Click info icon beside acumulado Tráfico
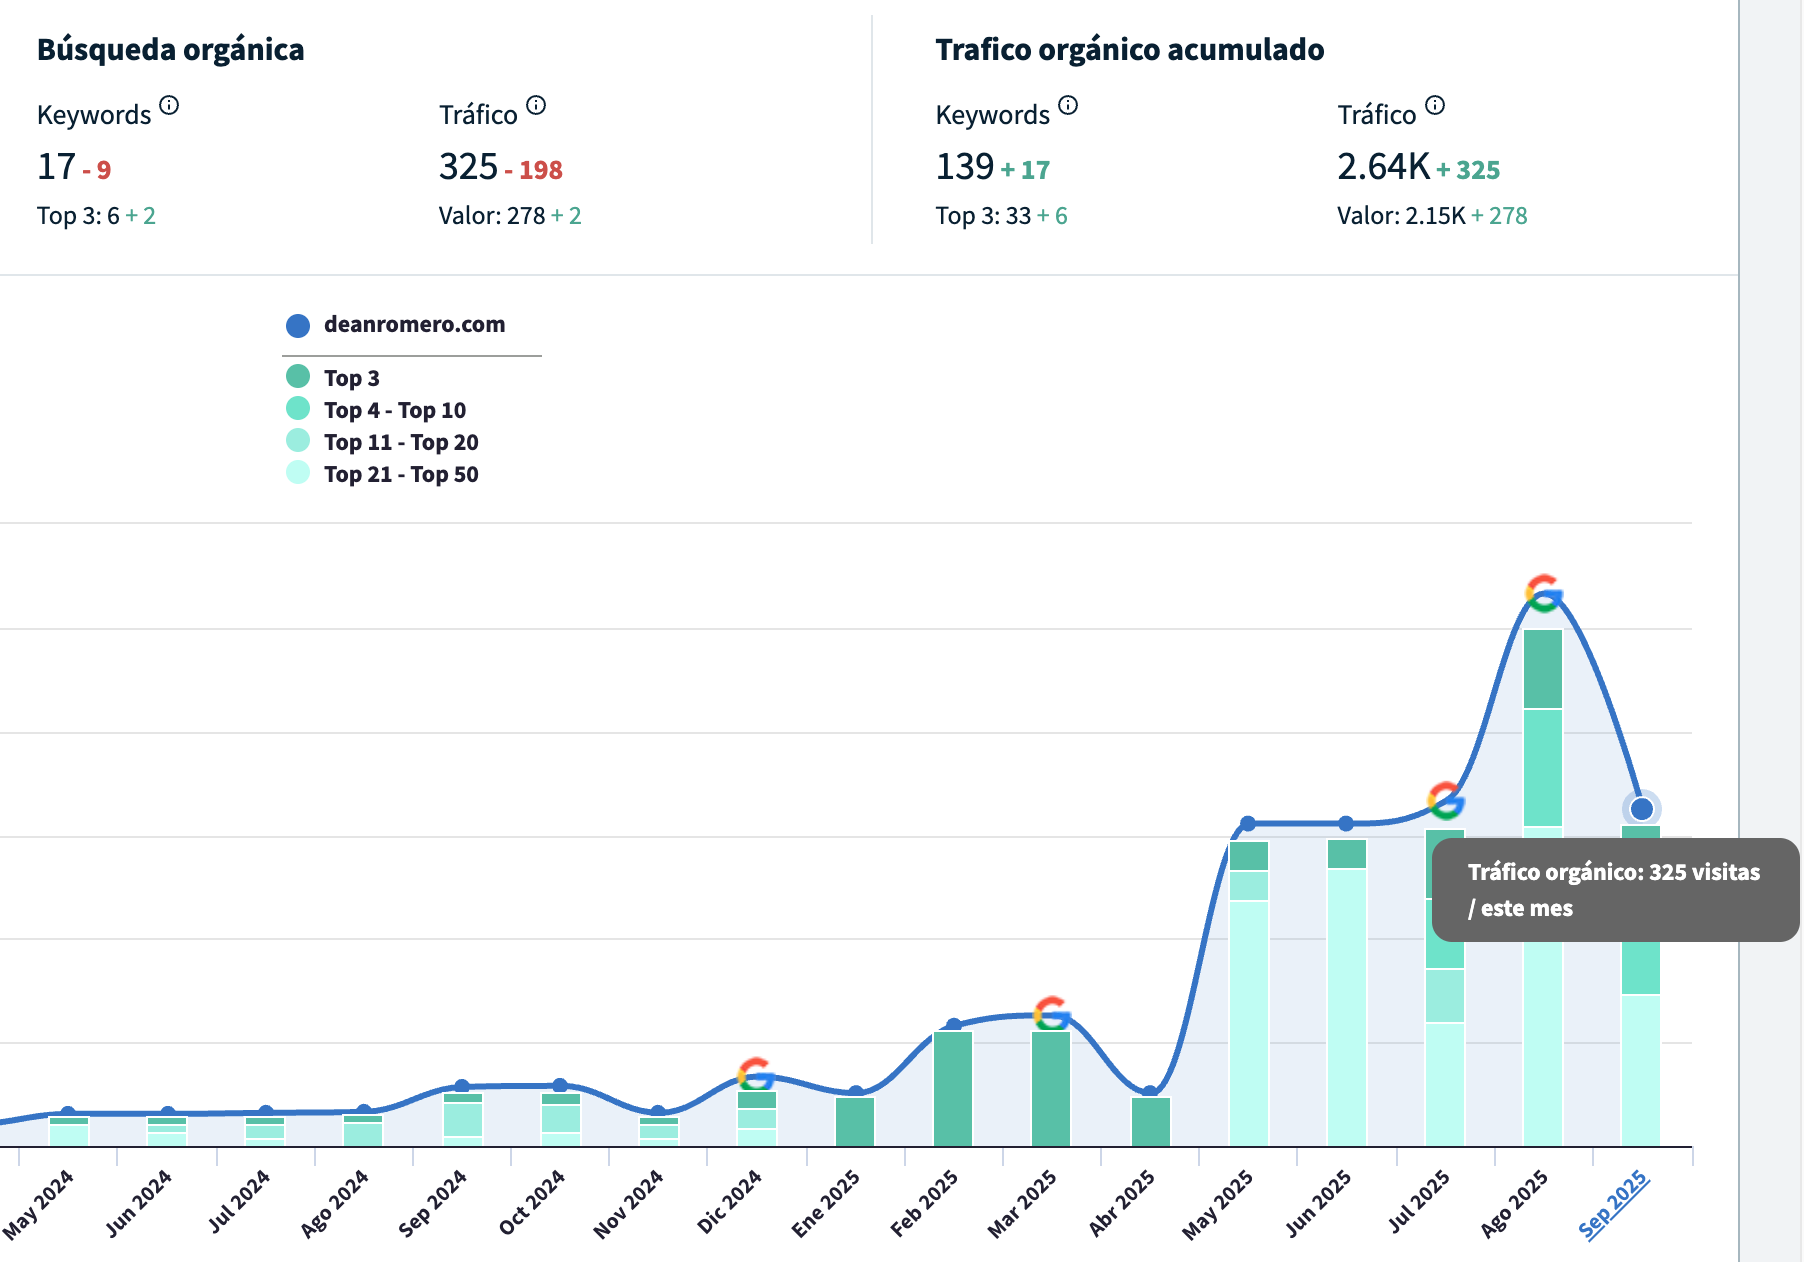Viewport: 1804px width, 1262px height. pos(1435,105)
